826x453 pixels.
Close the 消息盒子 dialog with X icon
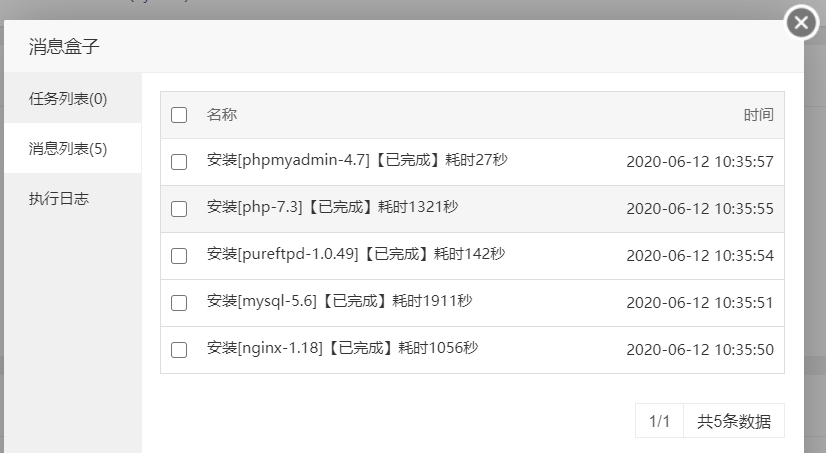801,23
